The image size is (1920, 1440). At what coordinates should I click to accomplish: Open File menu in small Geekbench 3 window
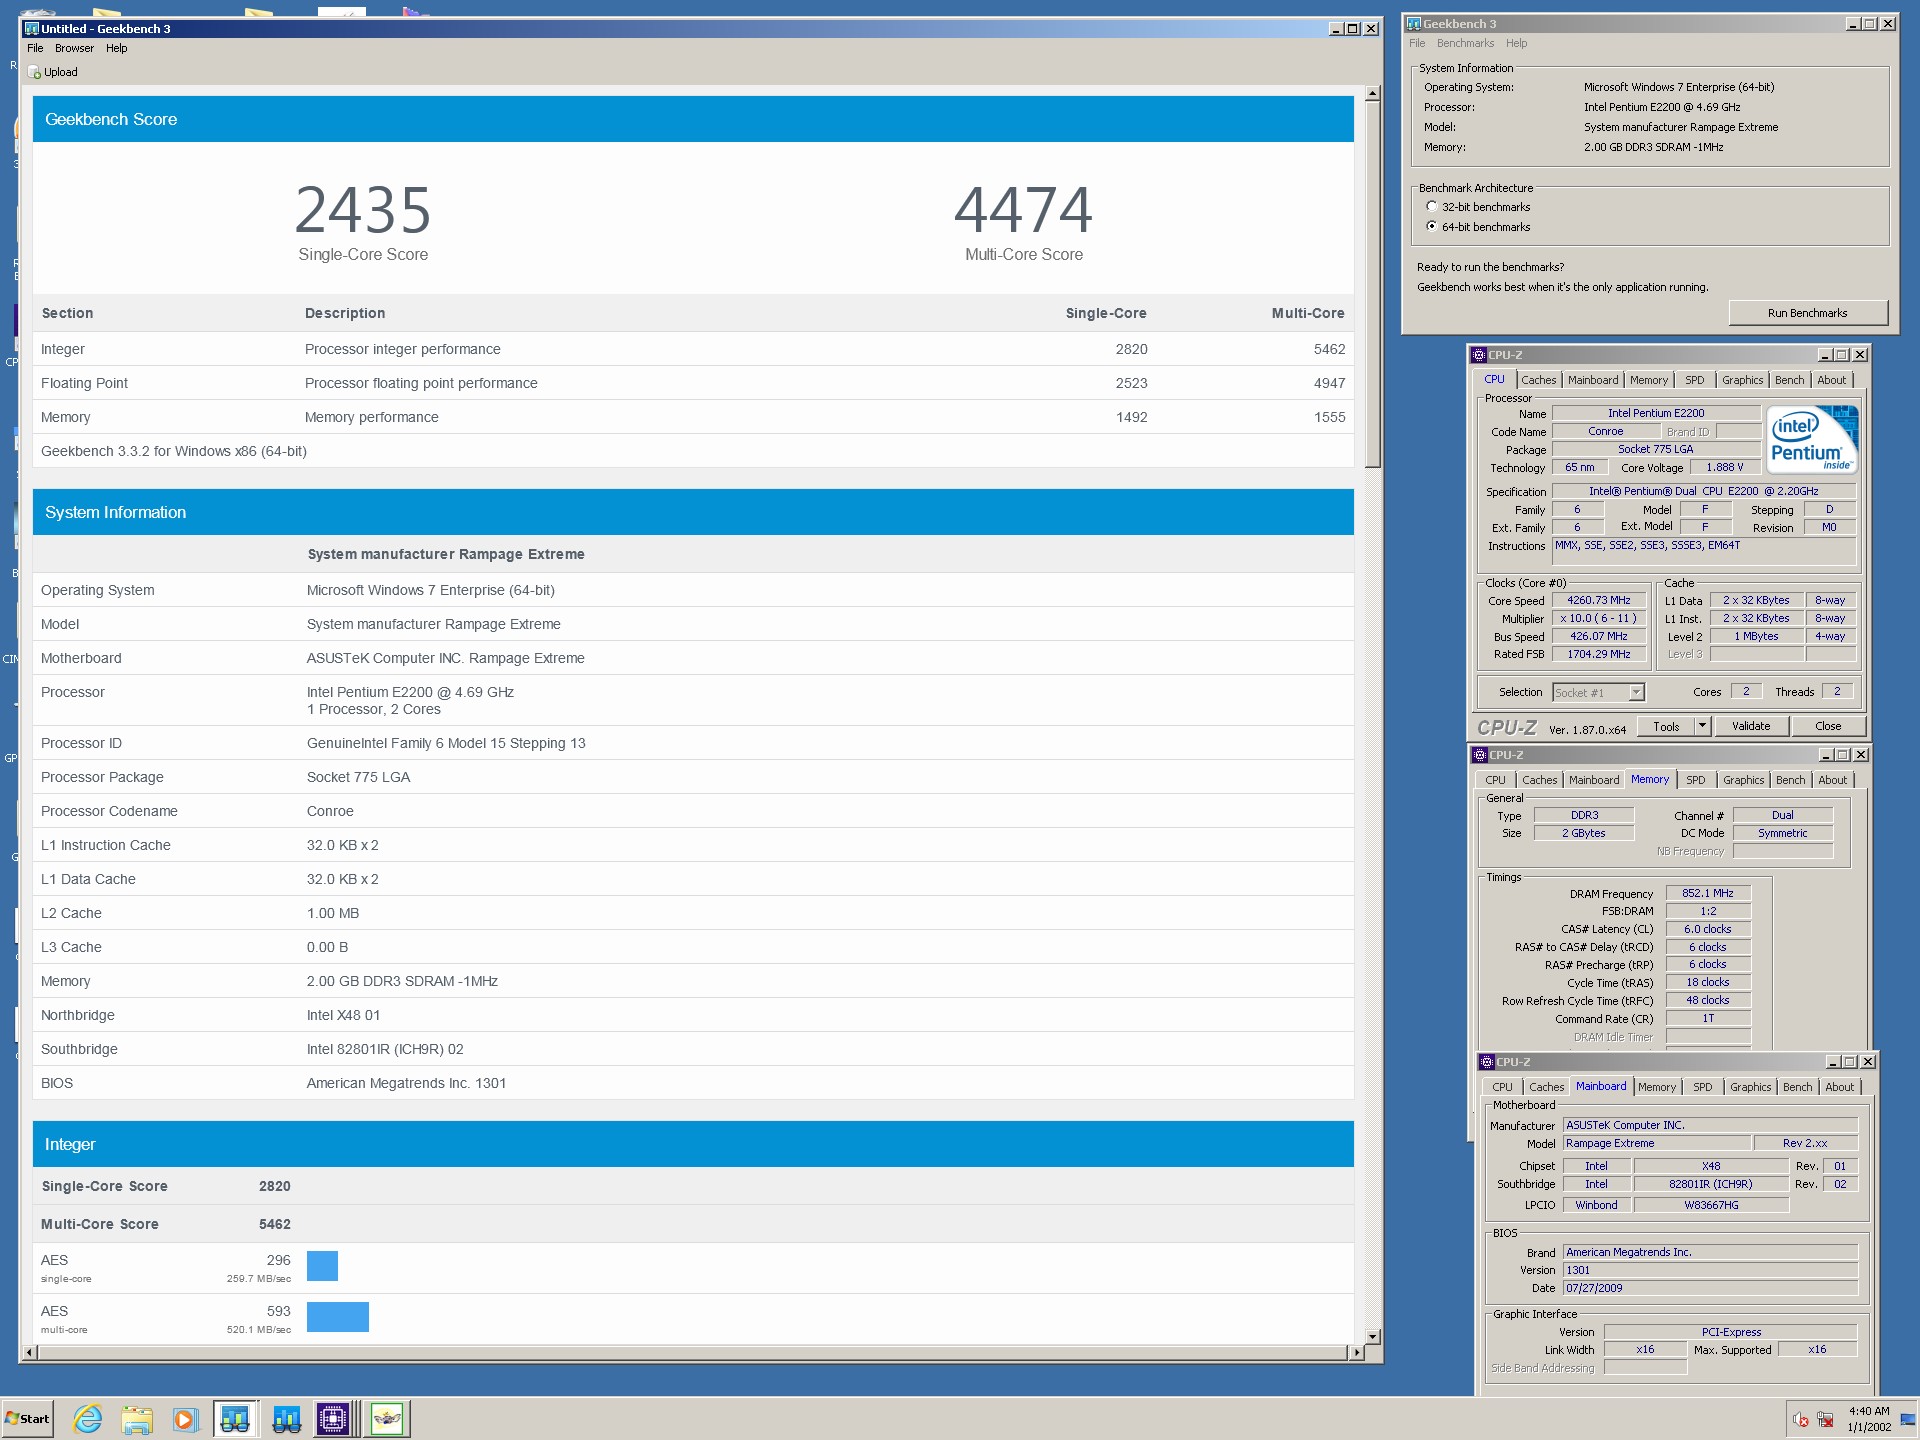pos(1417,43)
